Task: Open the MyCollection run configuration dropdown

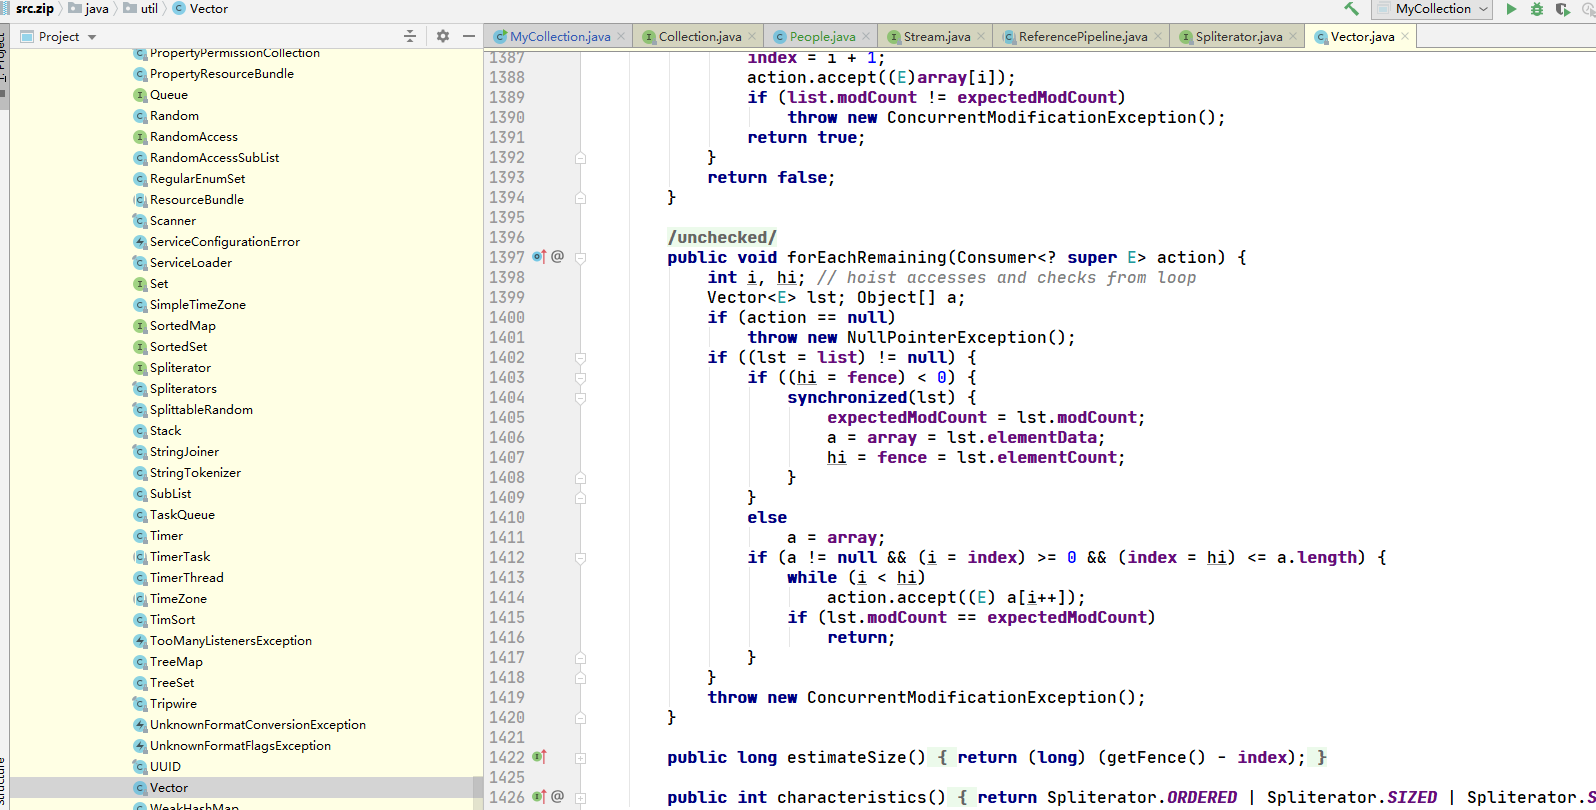Action: pyautogui.click(x=1433, y=9)
